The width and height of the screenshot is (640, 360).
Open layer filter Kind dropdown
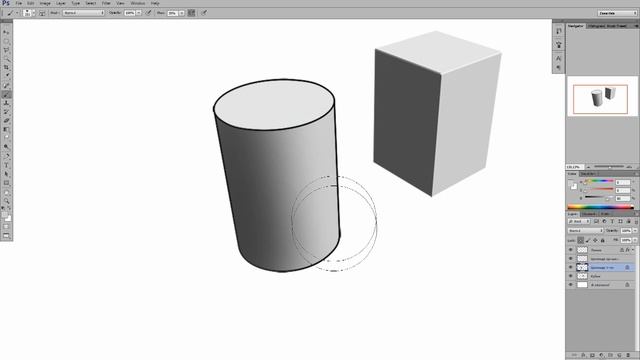click(578, 221)
